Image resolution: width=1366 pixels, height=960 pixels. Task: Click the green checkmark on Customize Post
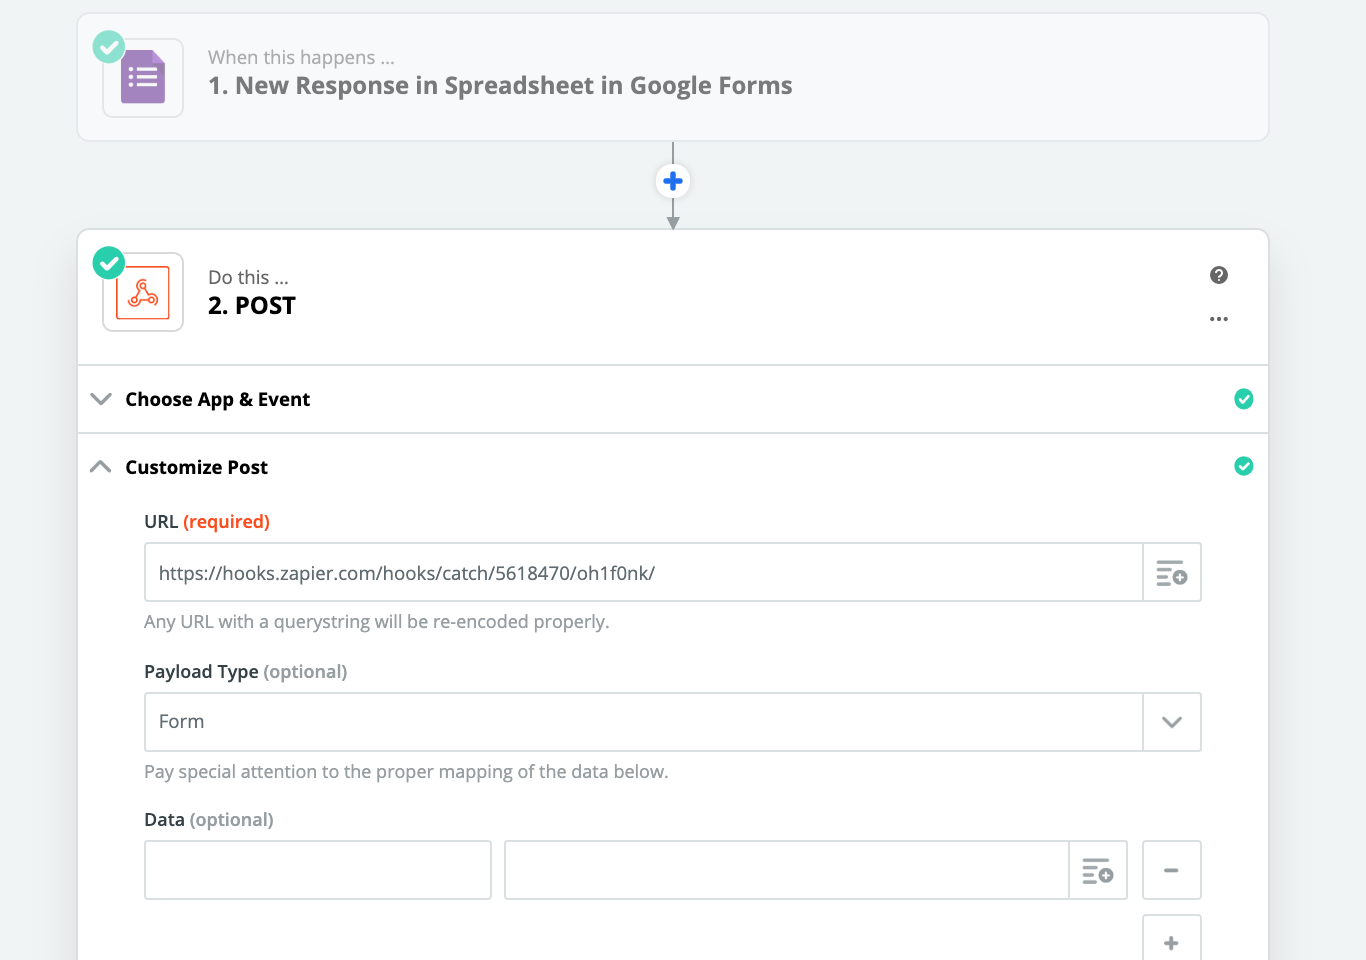(x=1244, y=466)
